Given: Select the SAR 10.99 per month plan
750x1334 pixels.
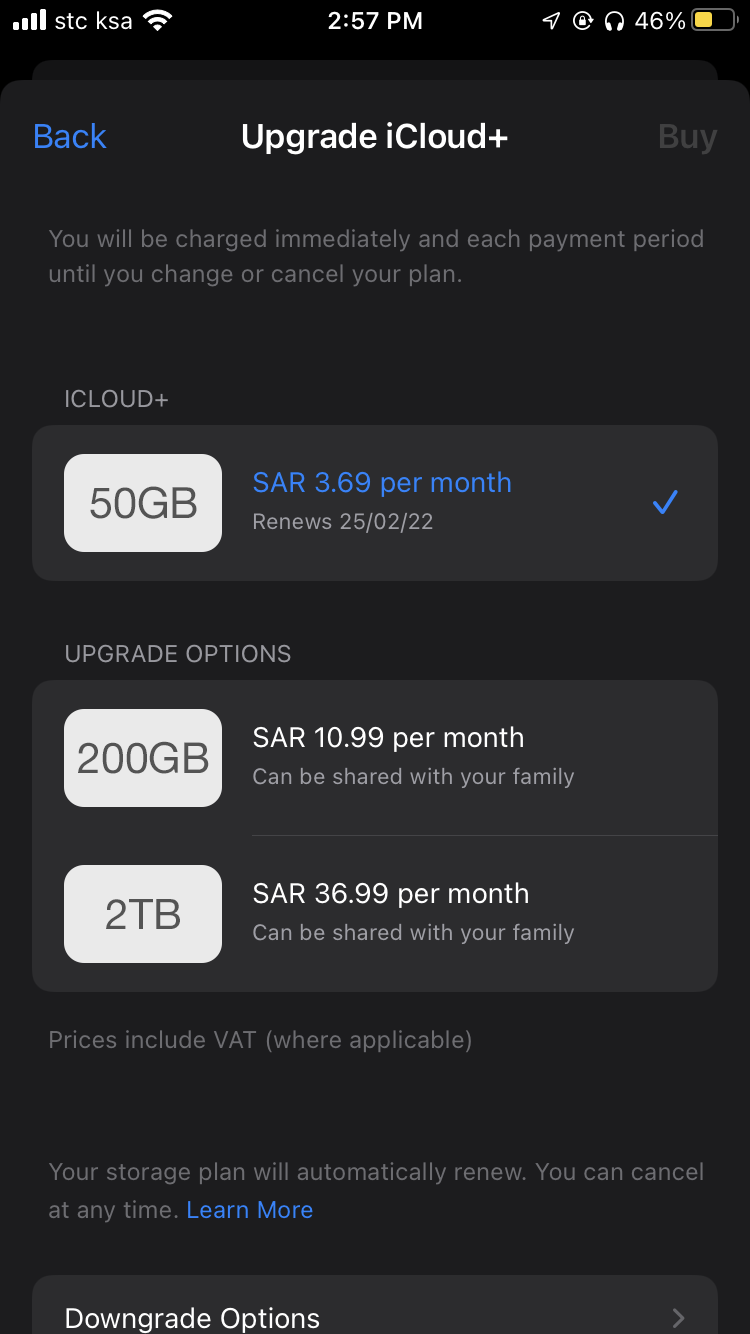Looking at the screenshot, I should pos(388,738).
